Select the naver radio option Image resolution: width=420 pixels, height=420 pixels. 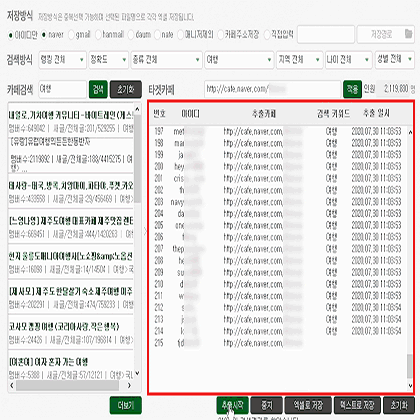click(44, 35)
